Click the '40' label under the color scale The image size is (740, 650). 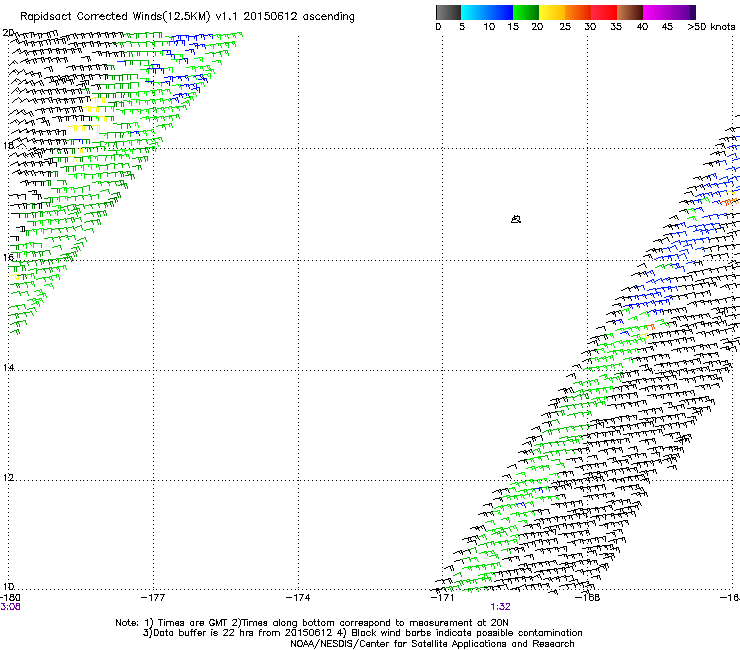click(642, 27)
